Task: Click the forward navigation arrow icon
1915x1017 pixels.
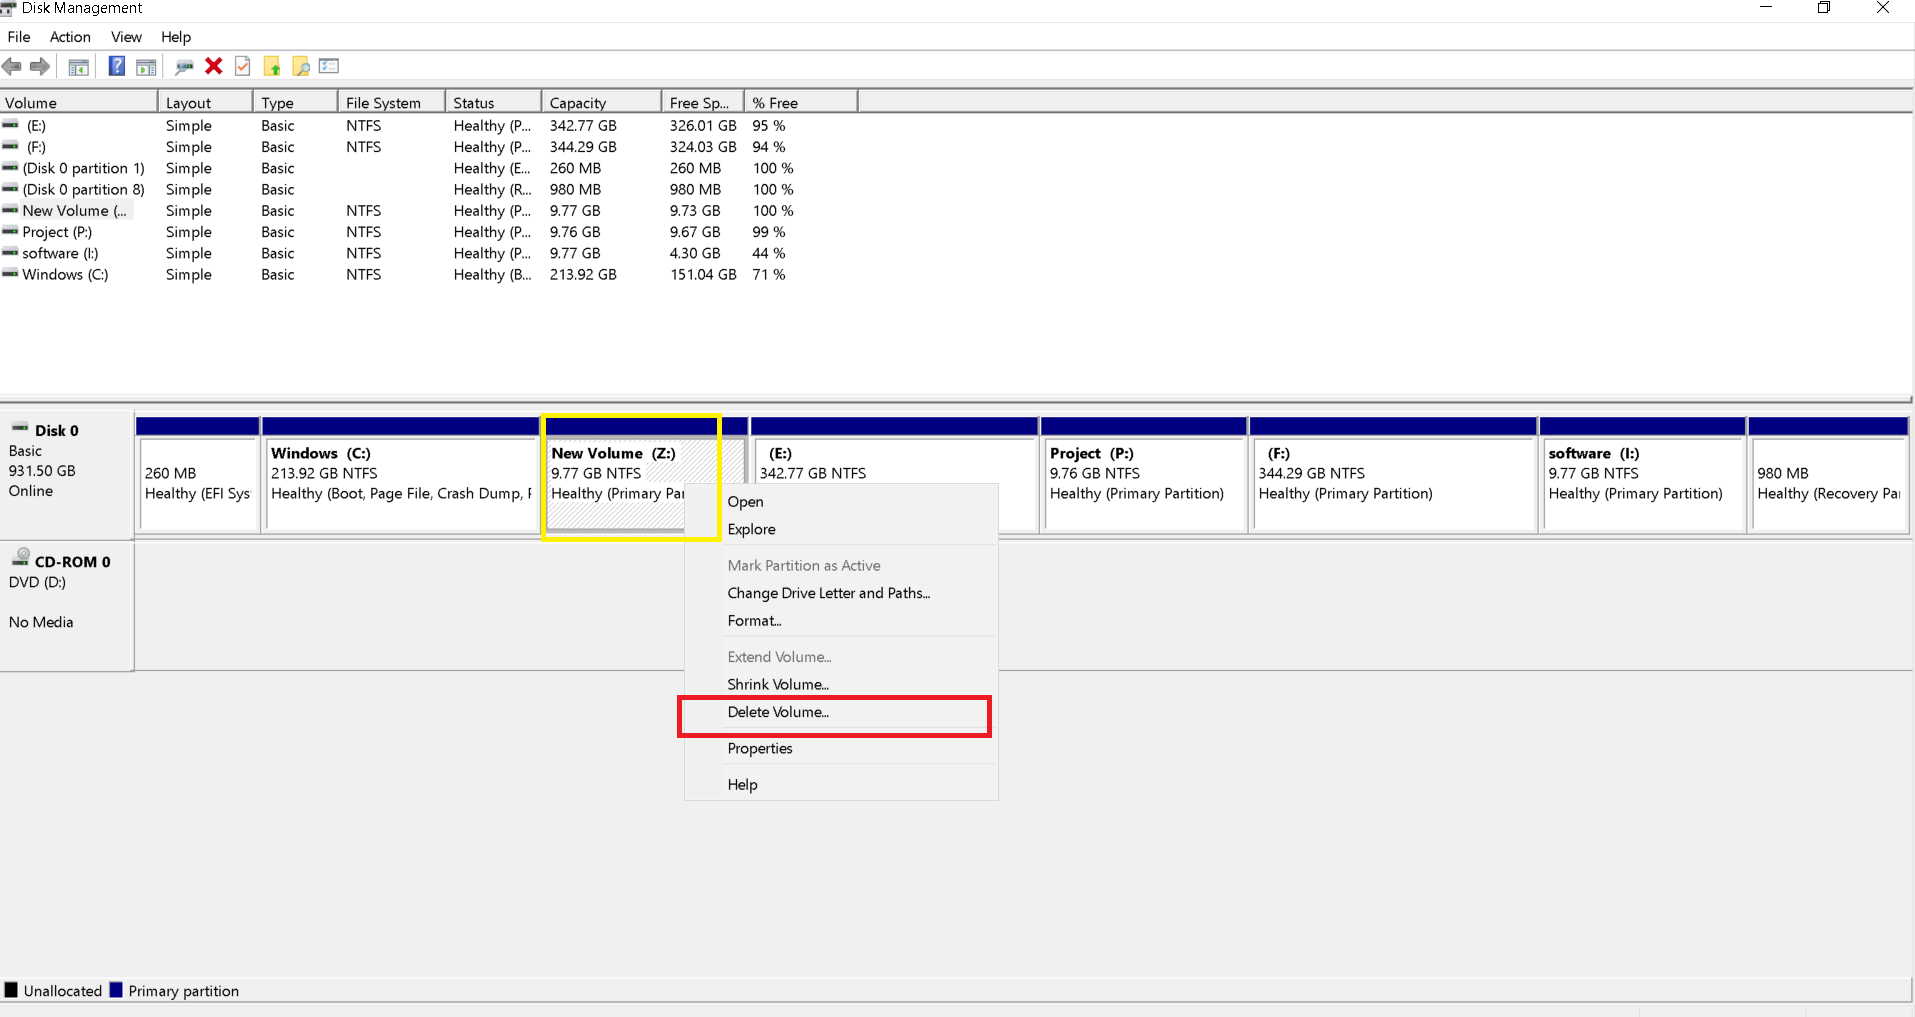Action: [x=40, y=66]
